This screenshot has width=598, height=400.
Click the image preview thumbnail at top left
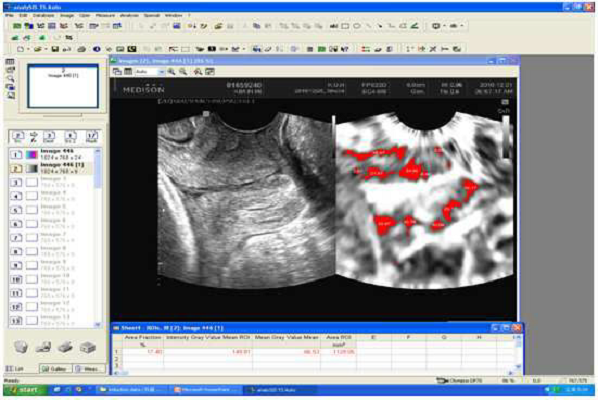(x=63, y=86)
